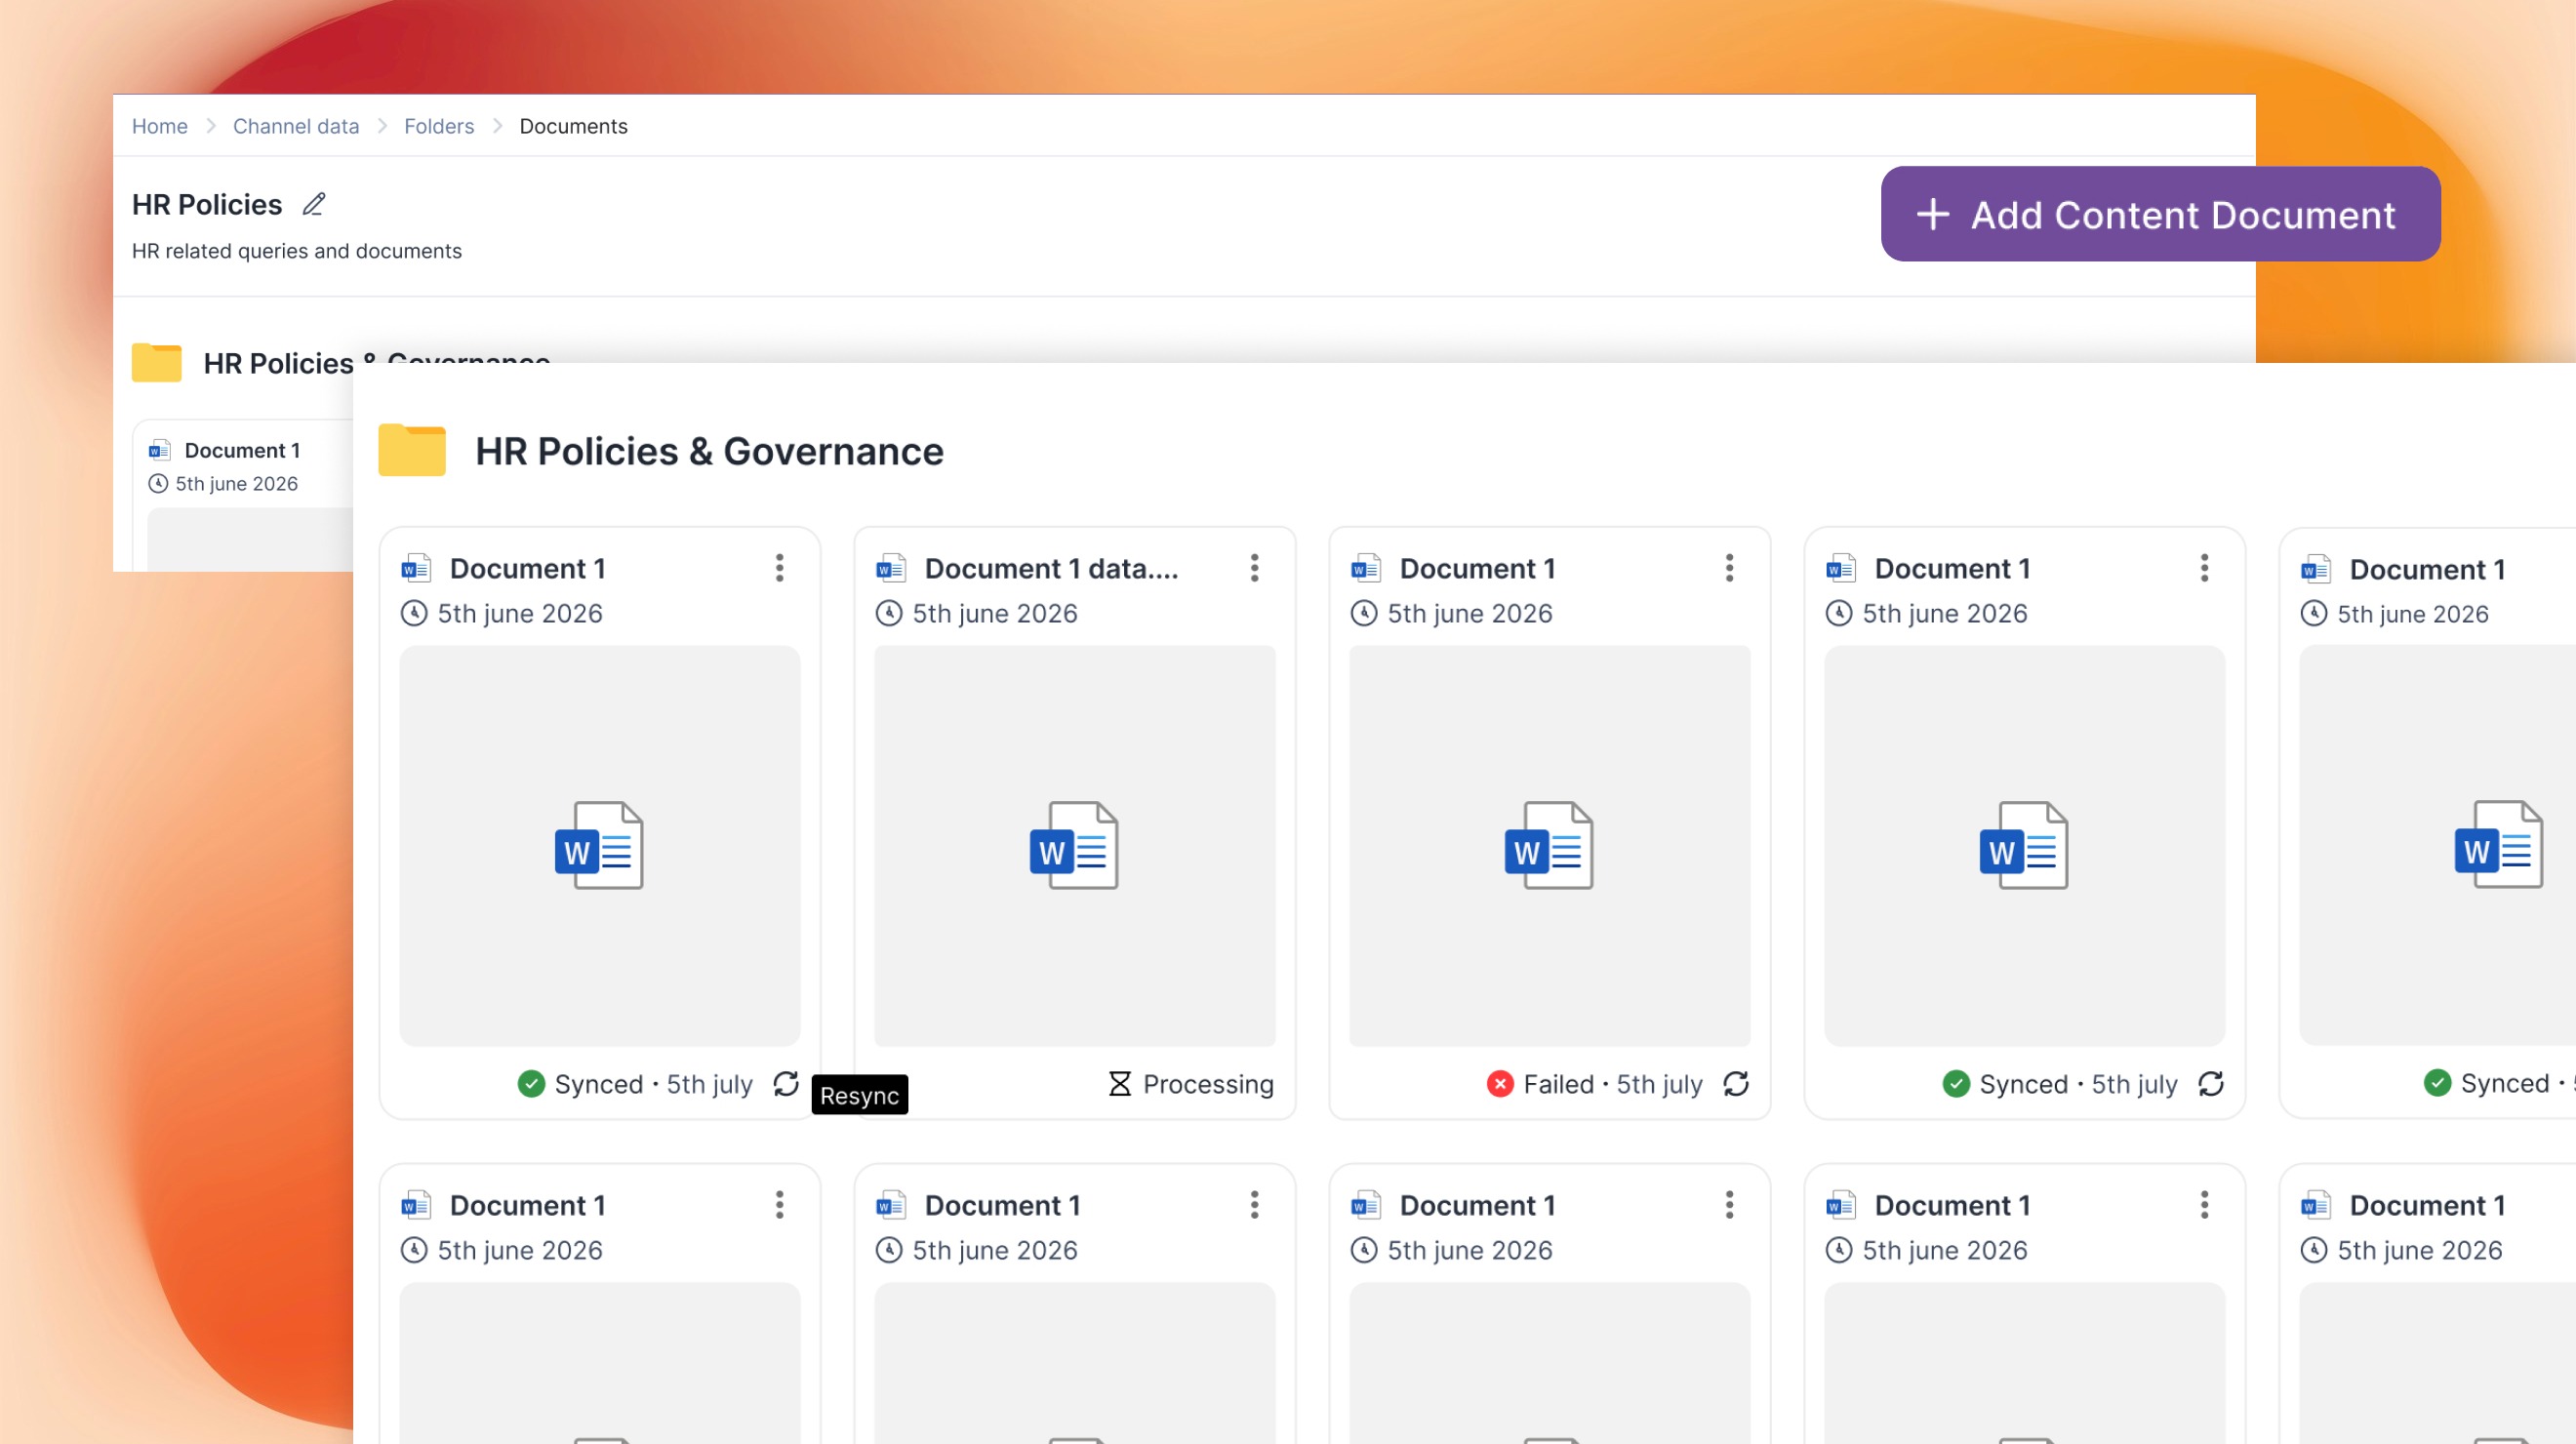Click the clock icon under Document 1 data....
Screen dimensions: 2576x1444
[889, 613]
